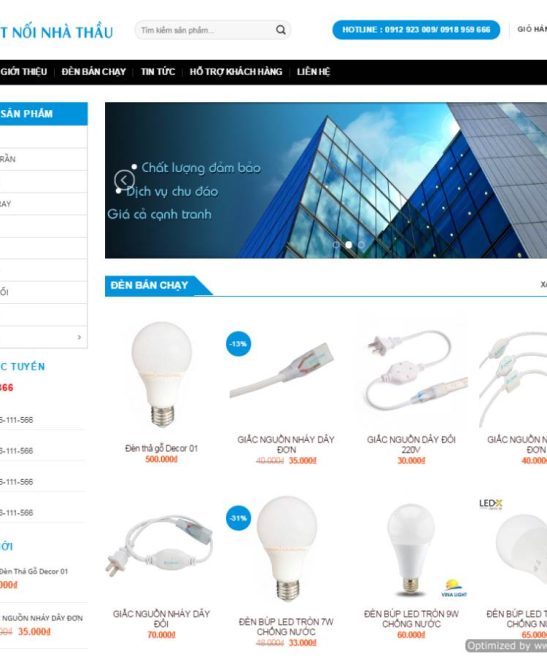Click the search magnifier icon
The width and height of the screenshot is (547, 656).
pos(281,30)
